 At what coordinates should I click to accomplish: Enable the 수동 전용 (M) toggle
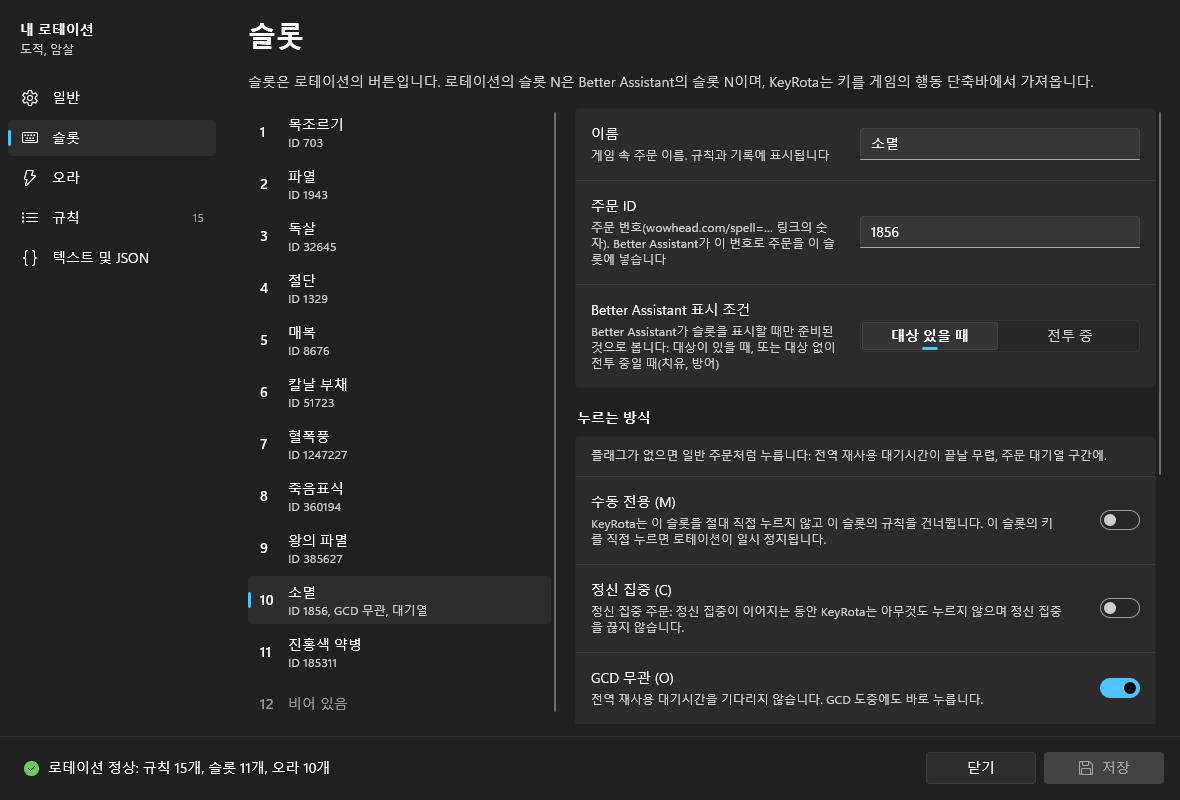click(1119, 520)
